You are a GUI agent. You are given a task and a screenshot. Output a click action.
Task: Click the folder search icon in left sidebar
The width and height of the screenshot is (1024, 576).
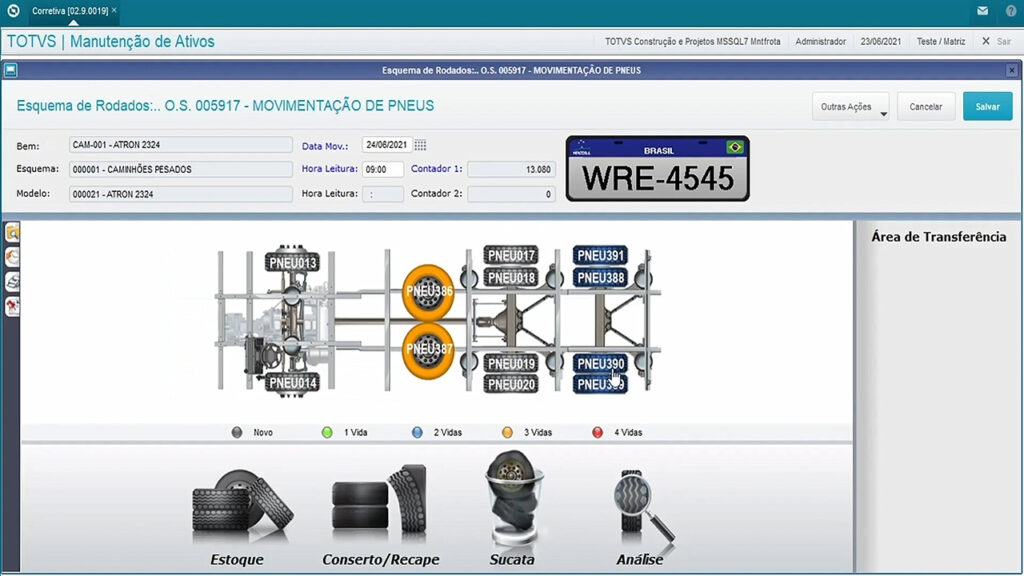pyautogui.click(x=12, y=232)
